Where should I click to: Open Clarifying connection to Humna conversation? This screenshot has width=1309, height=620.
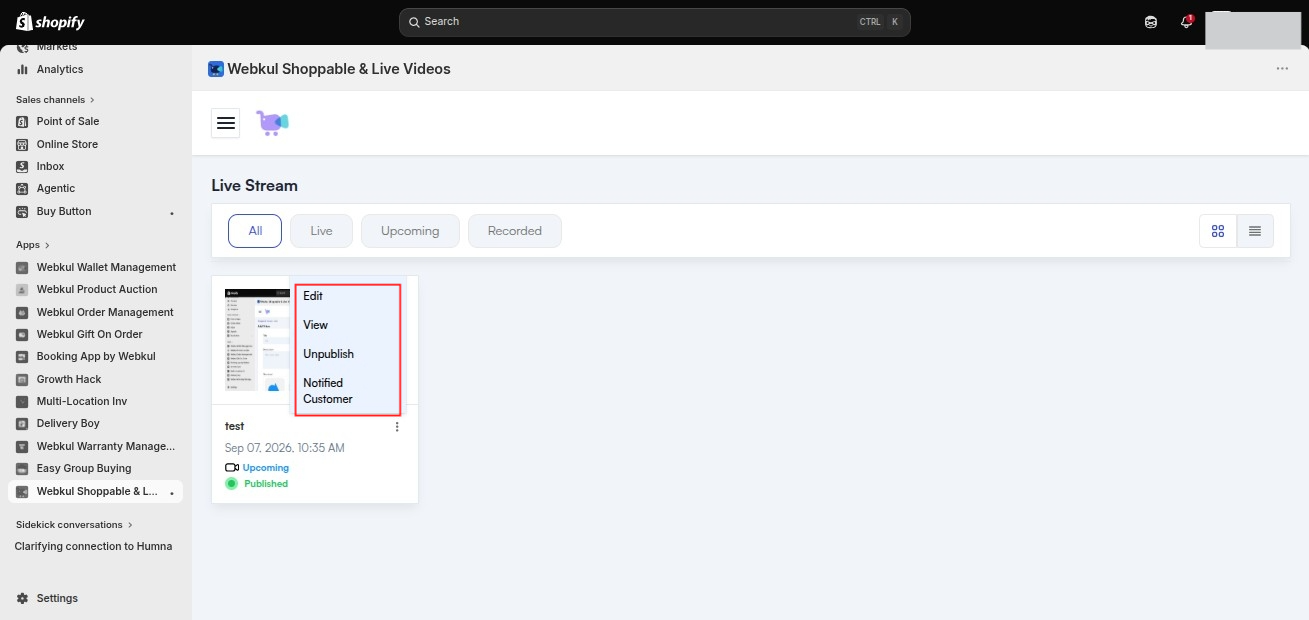click(x=93, y=546)
